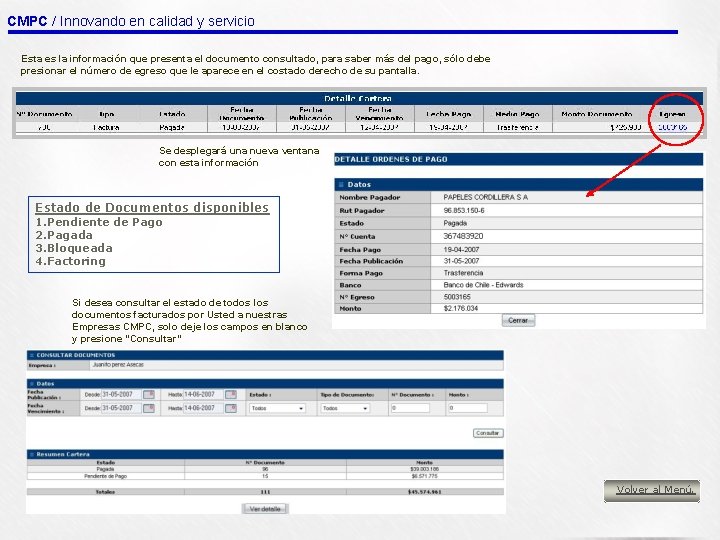Click the Cerrar button in payment detail
Viewport: 720px width, 540px height.
point(518,321)
